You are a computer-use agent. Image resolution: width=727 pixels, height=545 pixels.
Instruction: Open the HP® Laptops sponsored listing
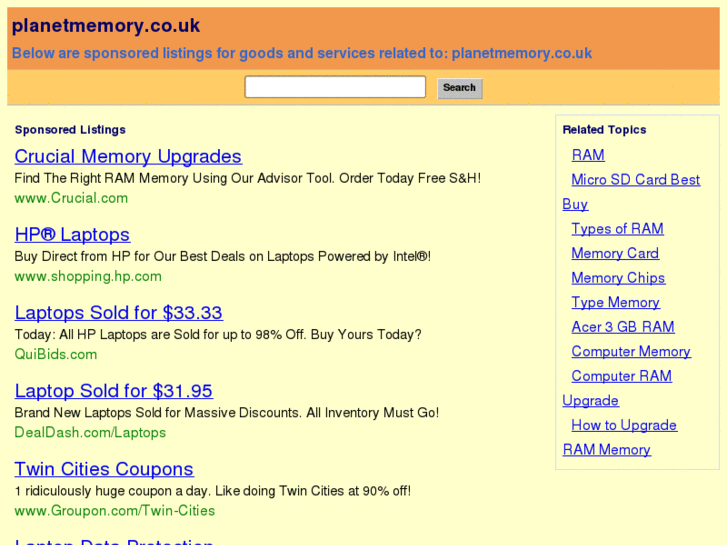coord(72,235)
